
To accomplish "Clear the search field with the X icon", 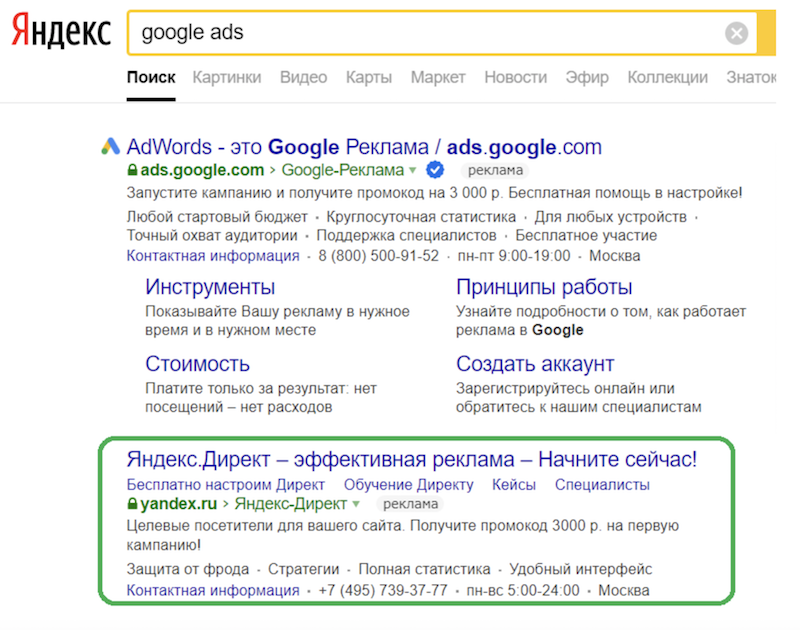I will (x=736, y=33).
